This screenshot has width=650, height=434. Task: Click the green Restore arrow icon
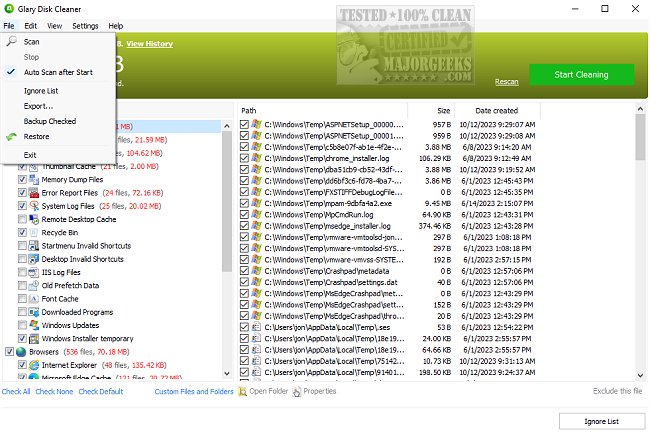coord(12,136)
